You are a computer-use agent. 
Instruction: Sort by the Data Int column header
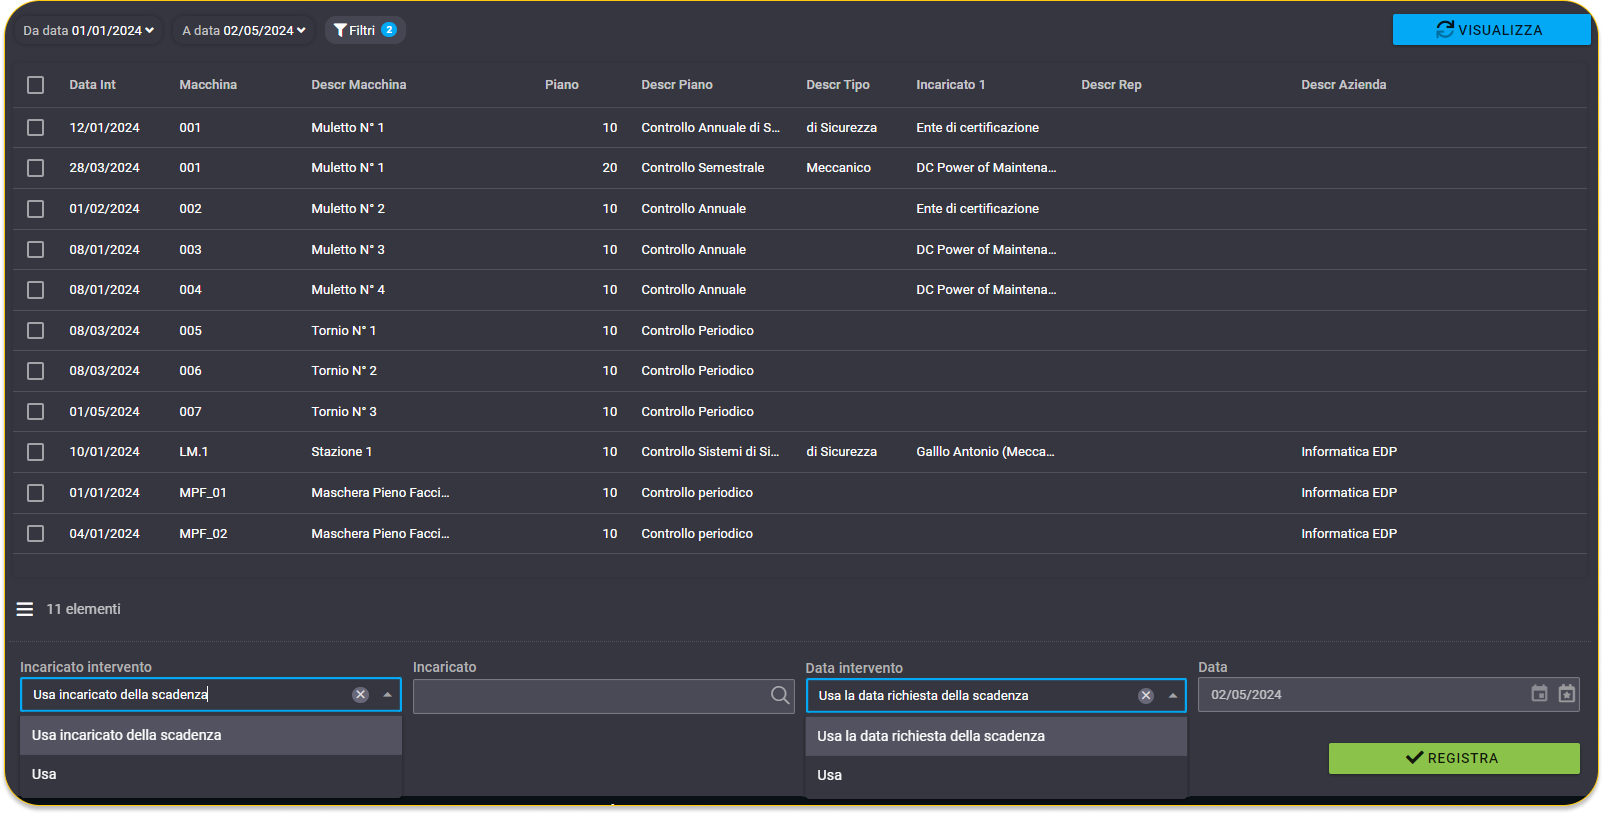click(x=93, y=85)
